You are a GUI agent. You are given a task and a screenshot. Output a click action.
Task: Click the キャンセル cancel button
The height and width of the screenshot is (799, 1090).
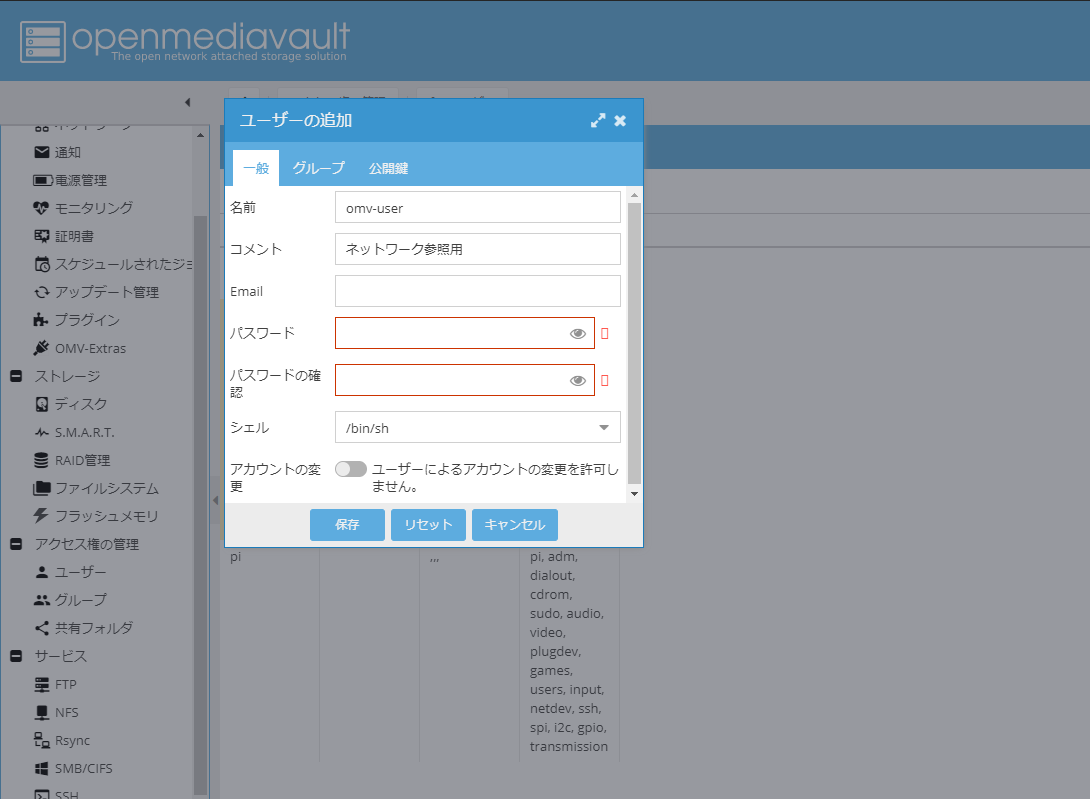(514, 524)
